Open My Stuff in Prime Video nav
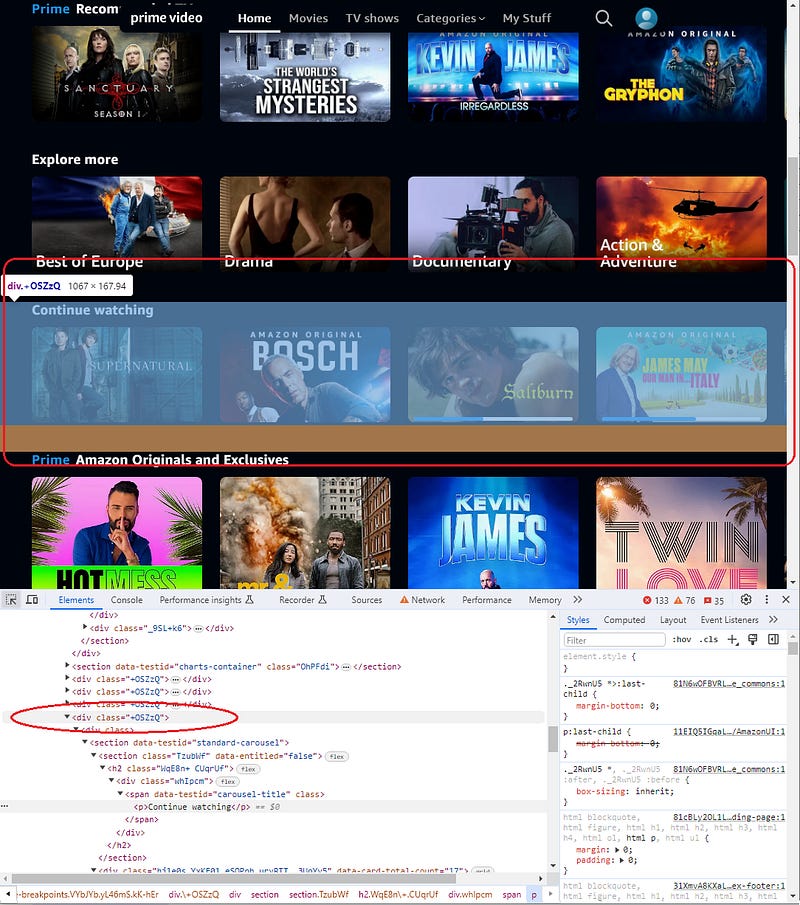The width and height of the screenshot is (800, 905). [526, 18]
